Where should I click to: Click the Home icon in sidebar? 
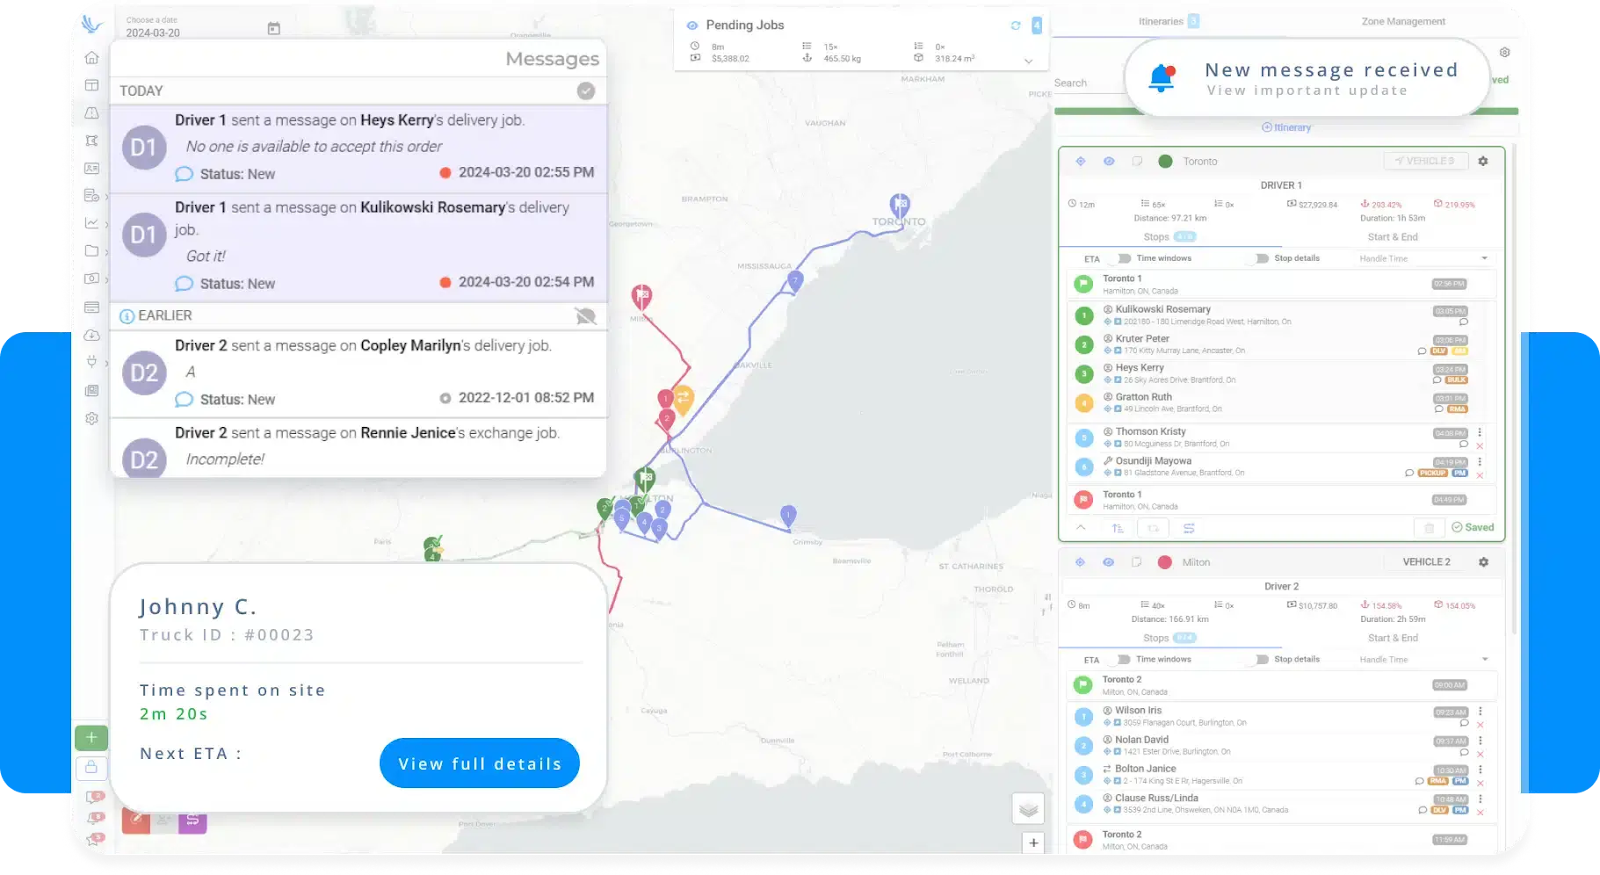point(92,58)
